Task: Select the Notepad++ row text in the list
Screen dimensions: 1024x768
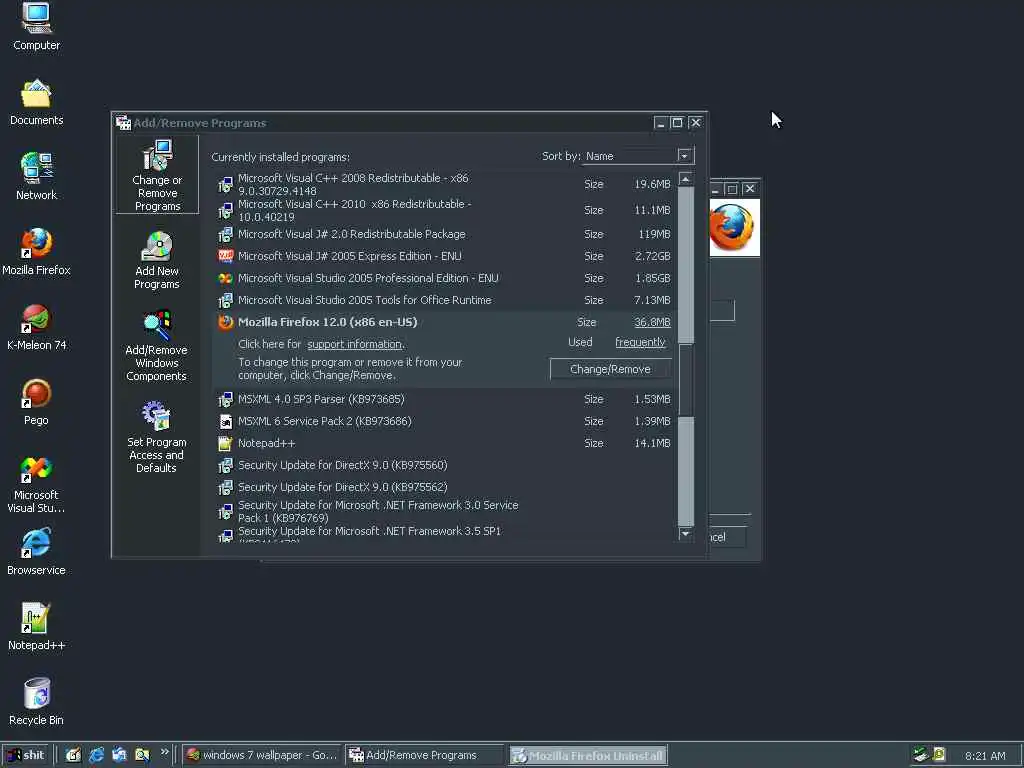Action: (x=266, y=443)
